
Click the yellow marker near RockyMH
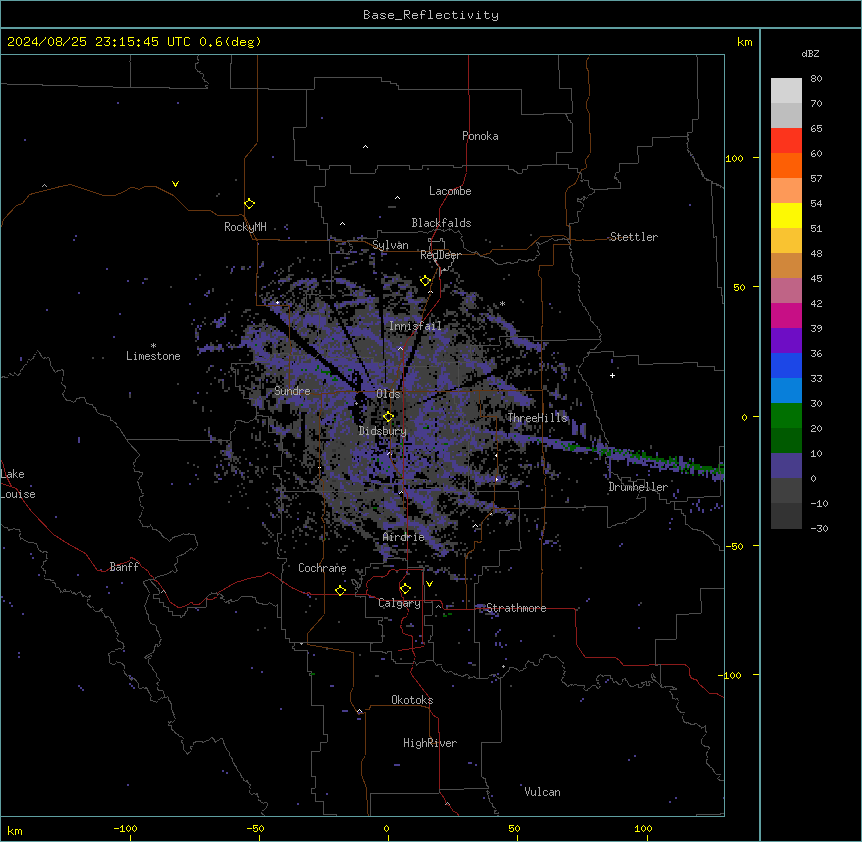click(x=249, y=204)
